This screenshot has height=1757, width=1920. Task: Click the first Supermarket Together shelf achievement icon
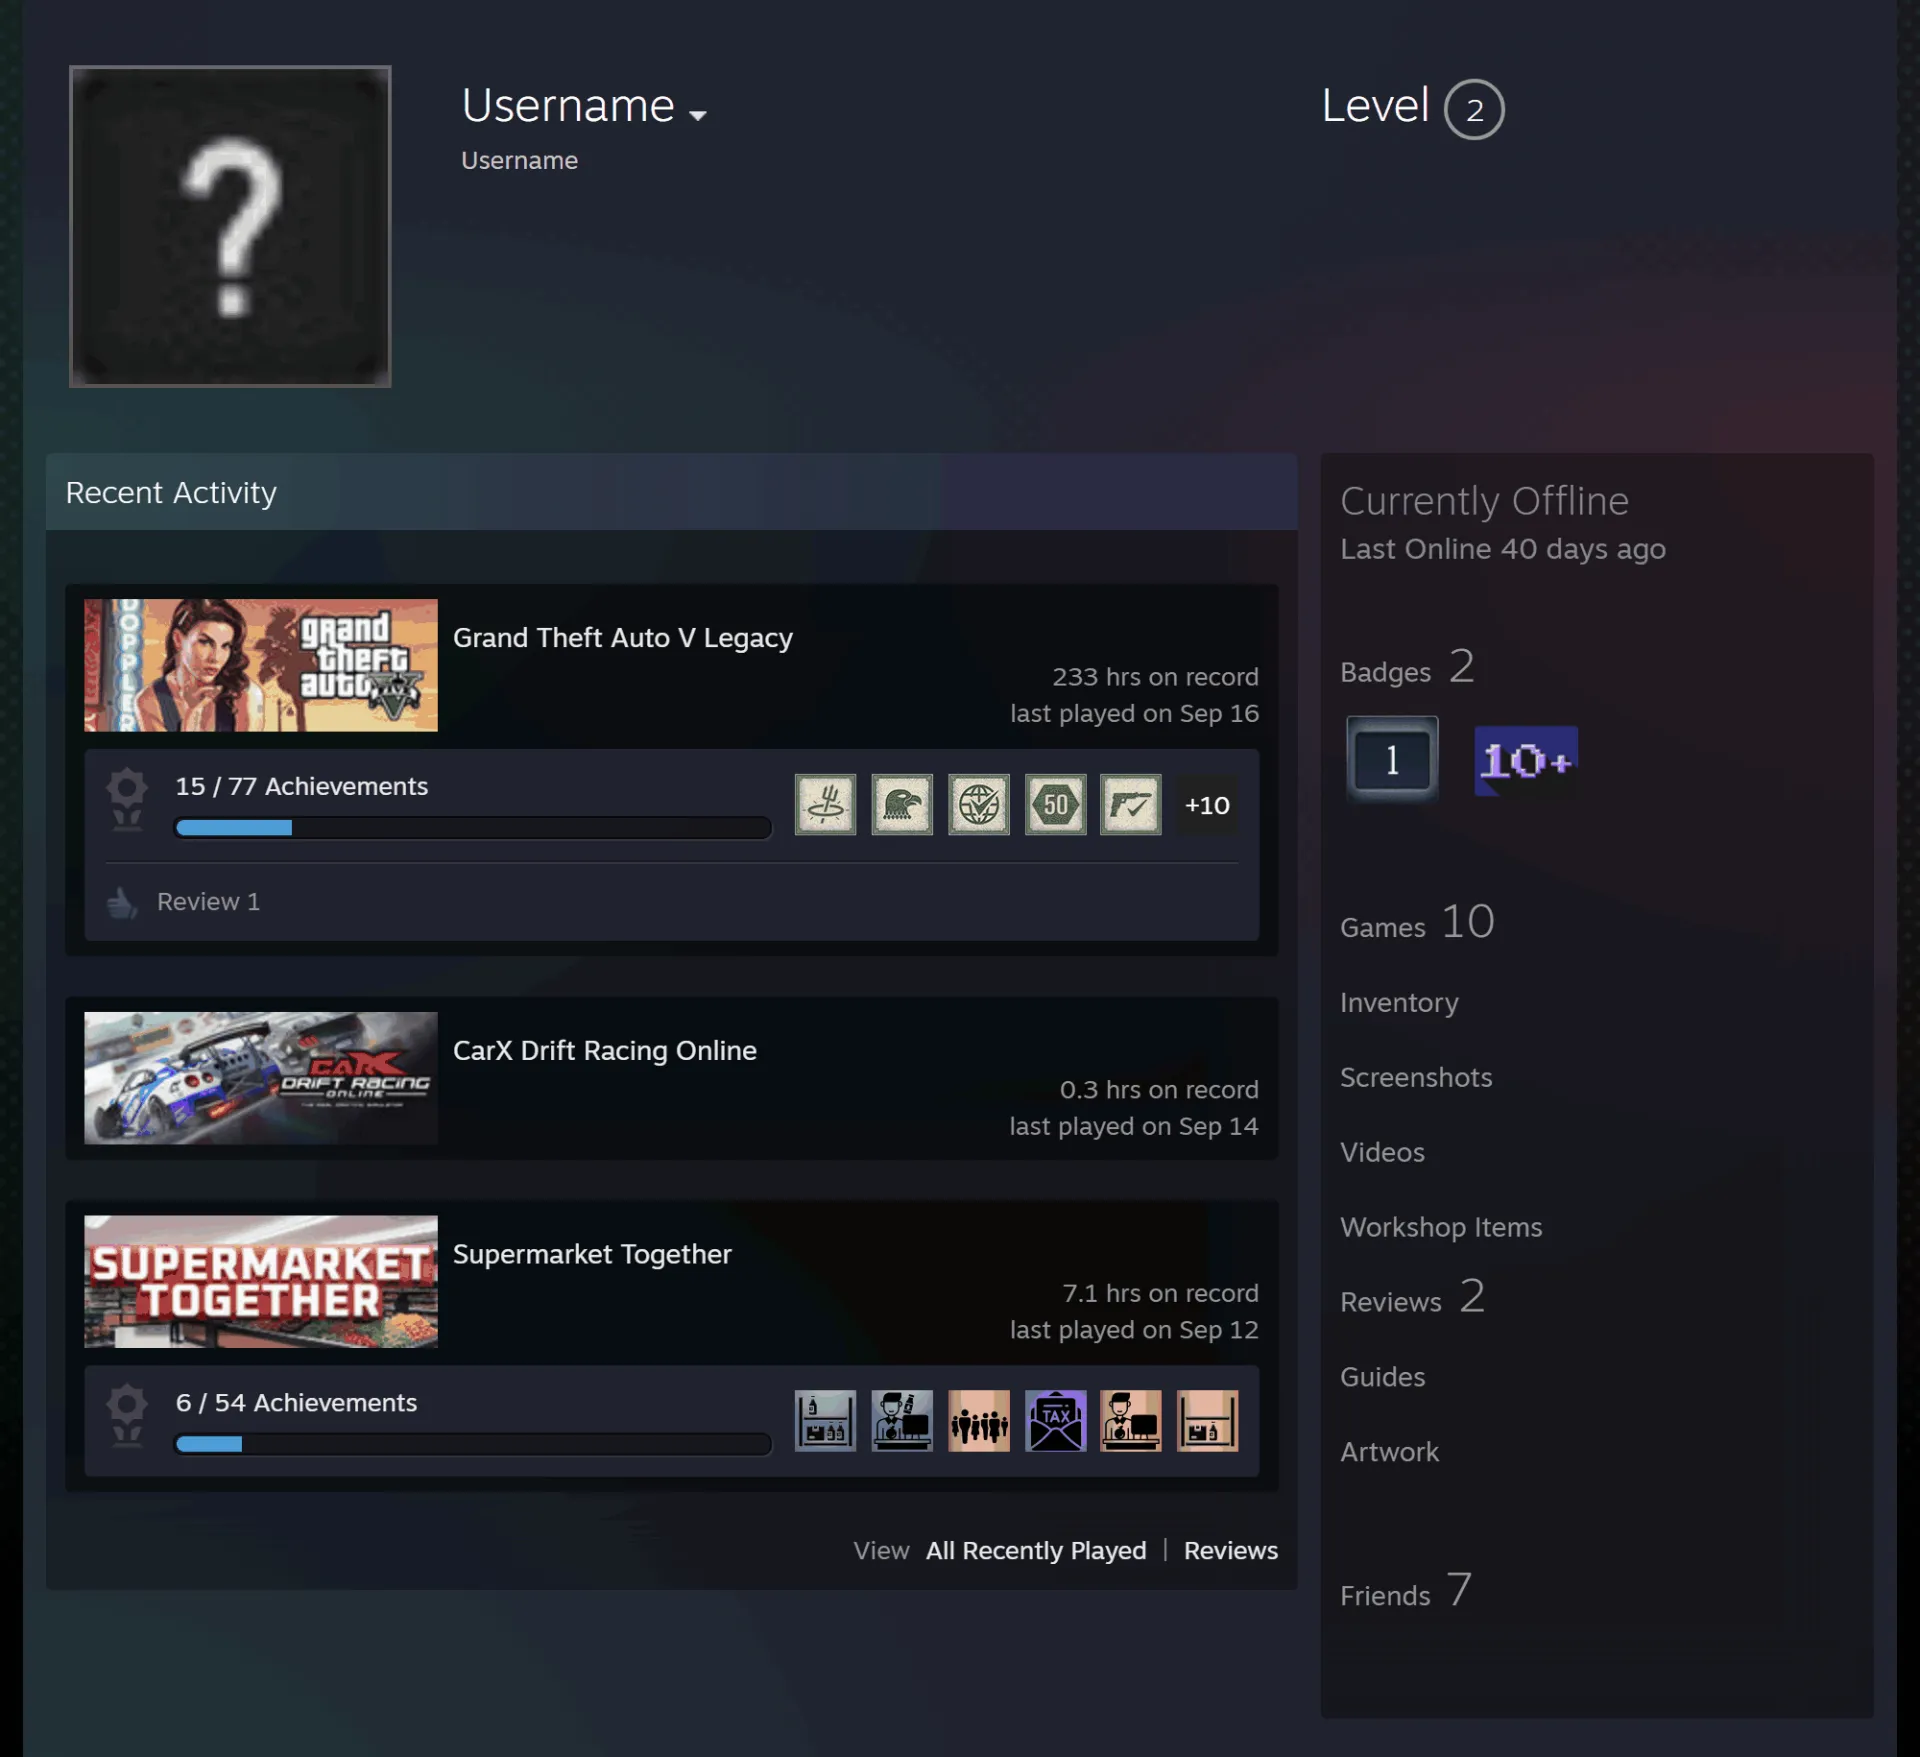pos(825,1420)
